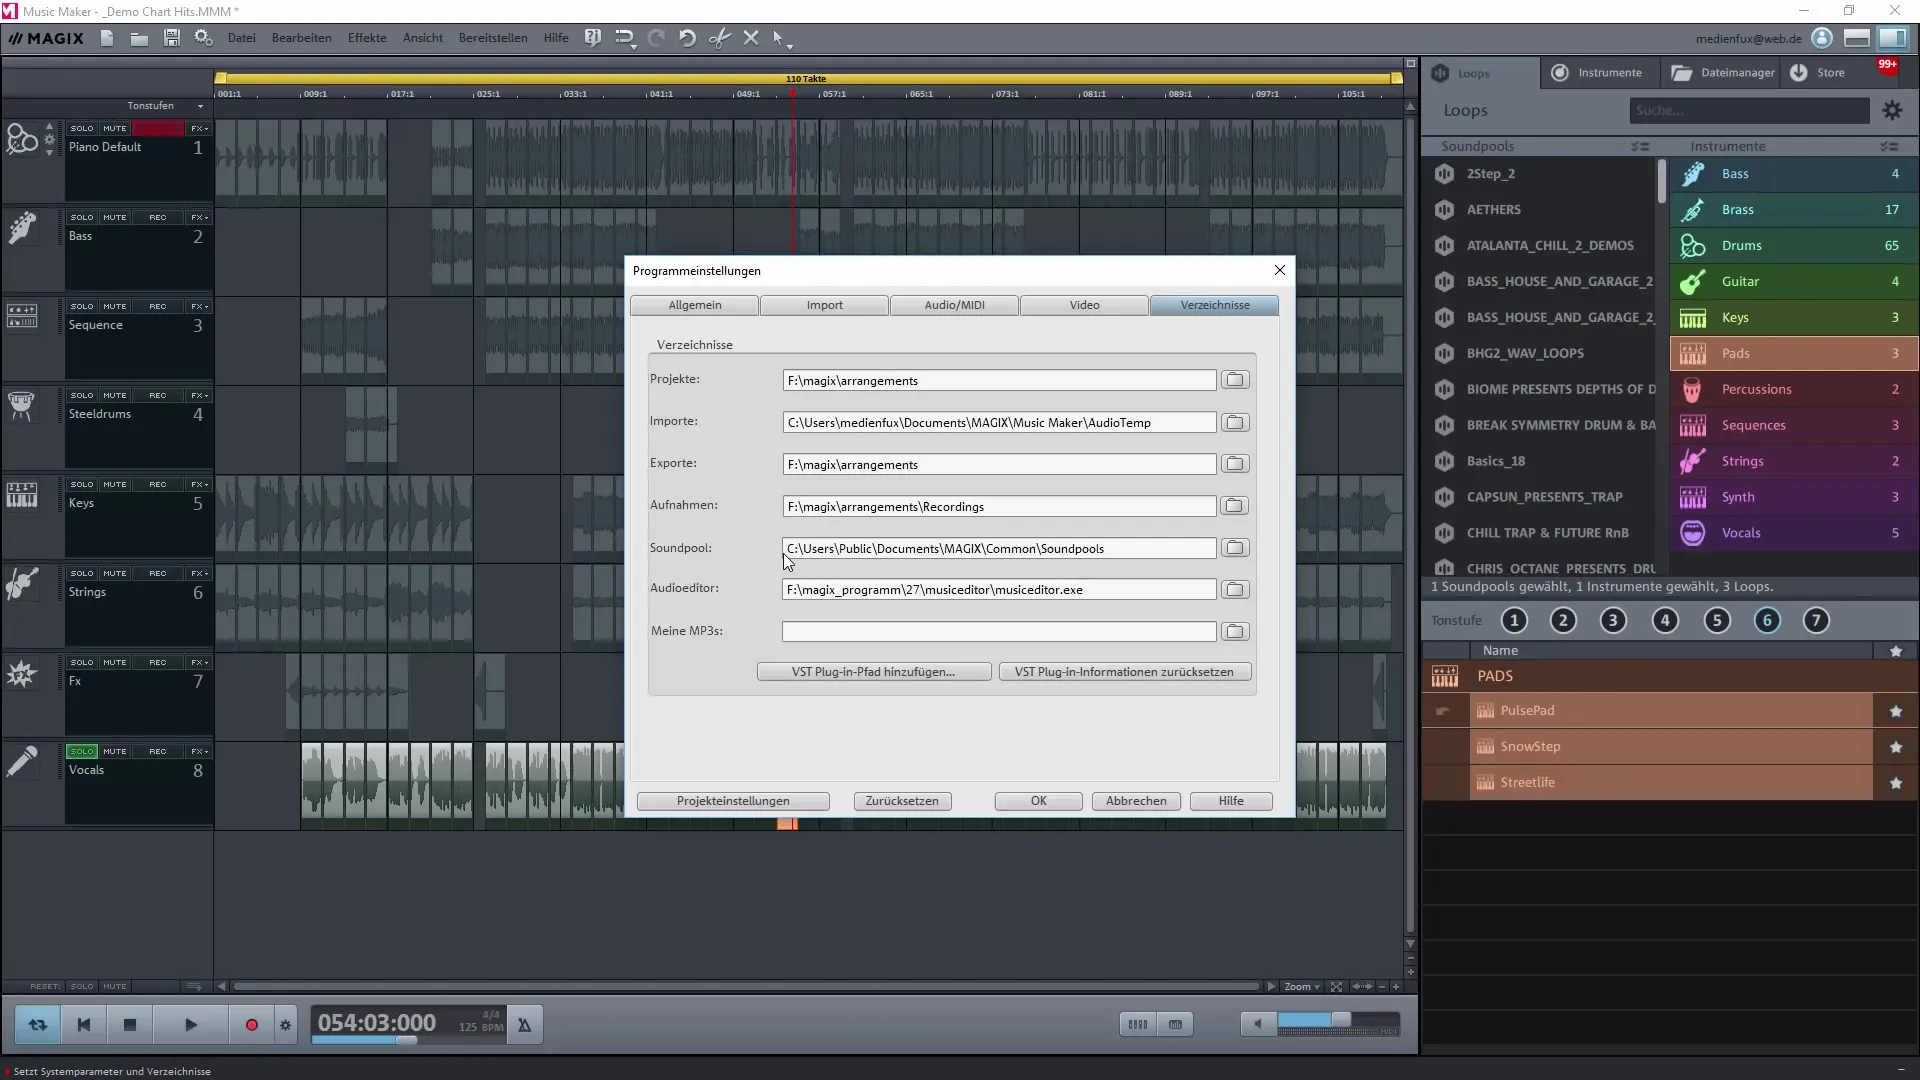
Task: Save project with the disk icon
Action: pos(172,38)
